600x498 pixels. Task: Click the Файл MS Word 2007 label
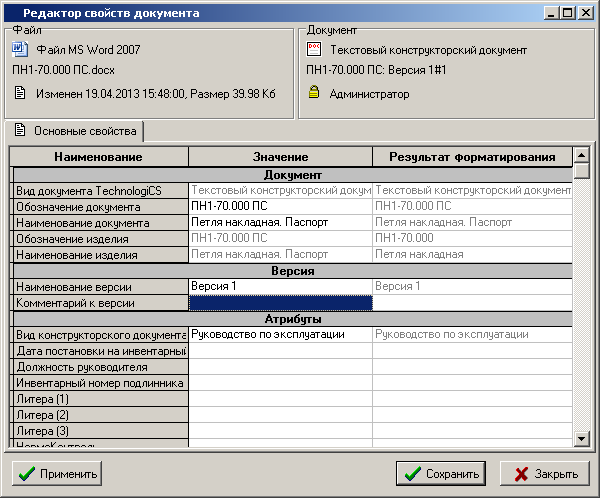(x=88, y=50)
